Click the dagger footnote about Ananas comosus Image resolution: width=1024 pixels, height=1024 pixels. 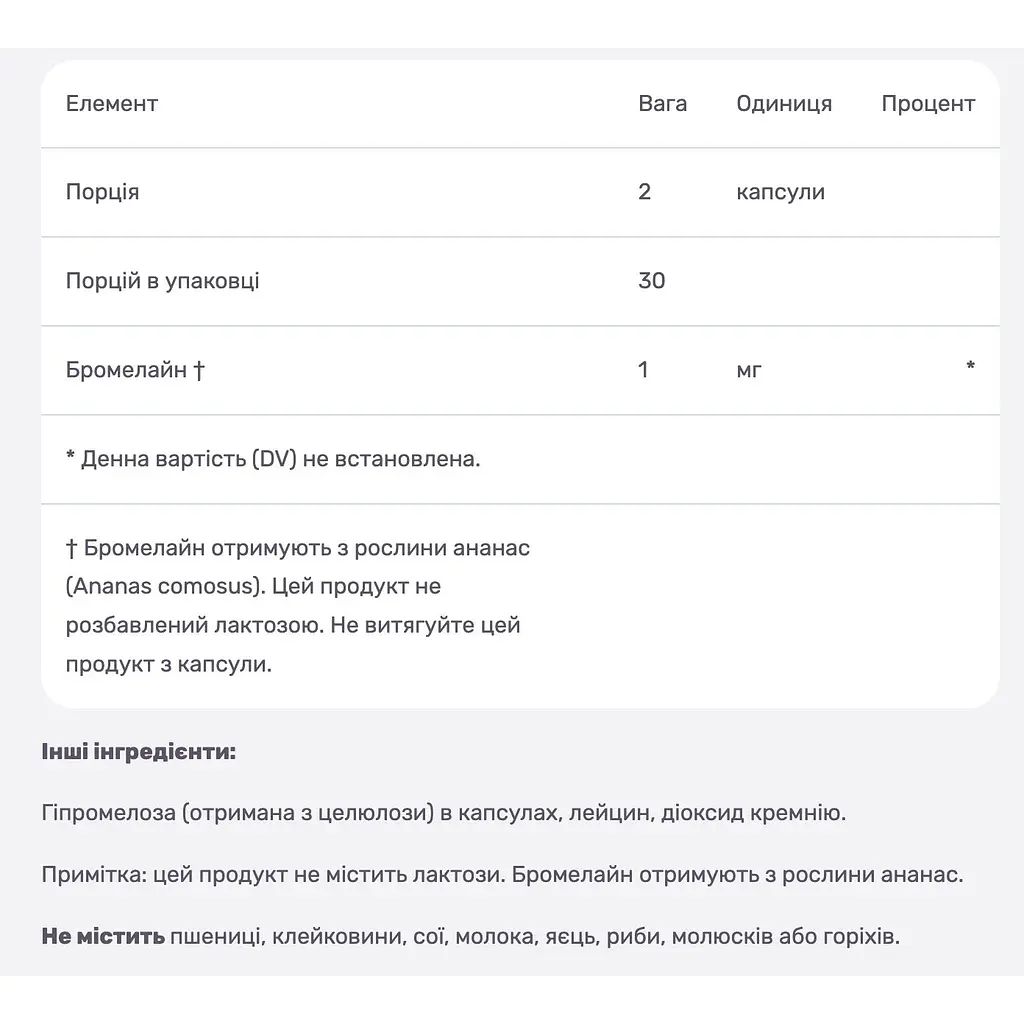[298, 606]
